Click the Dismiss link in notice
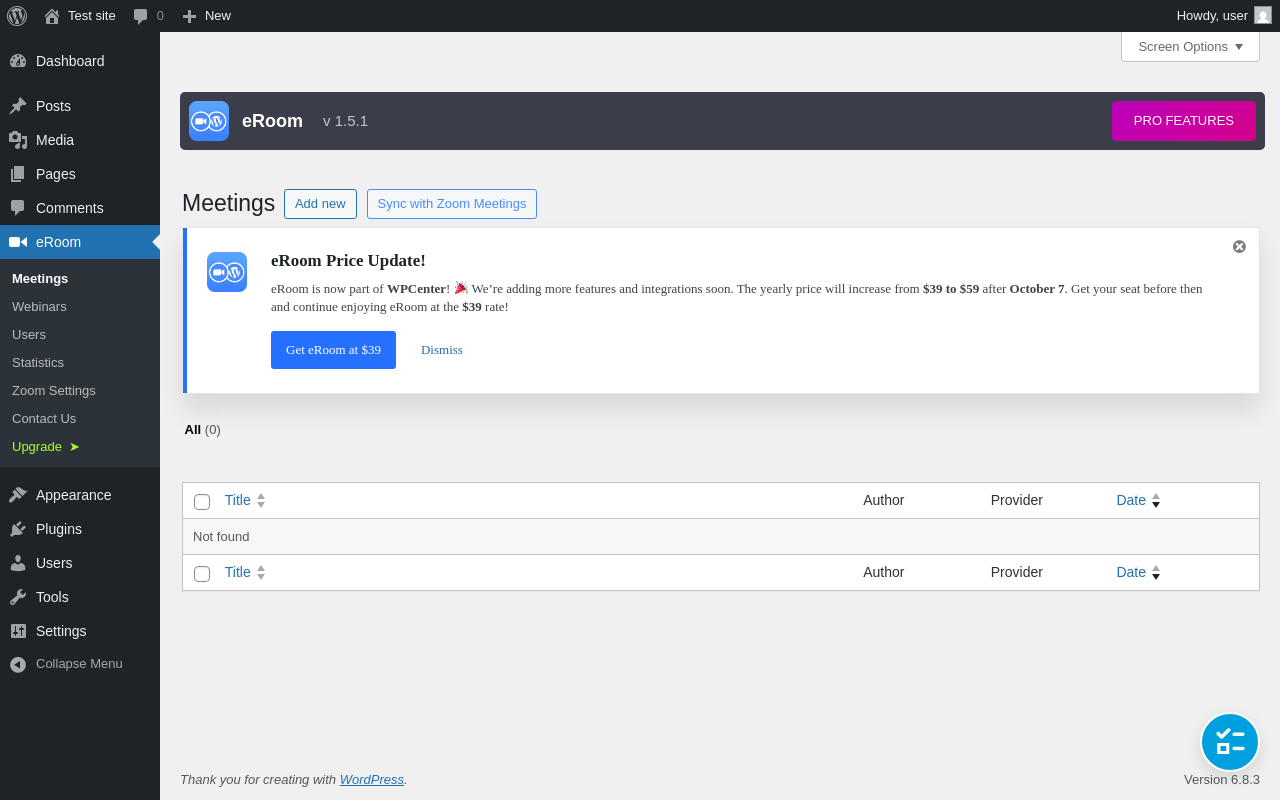The image size is (1280, 800). coord(442,350)
